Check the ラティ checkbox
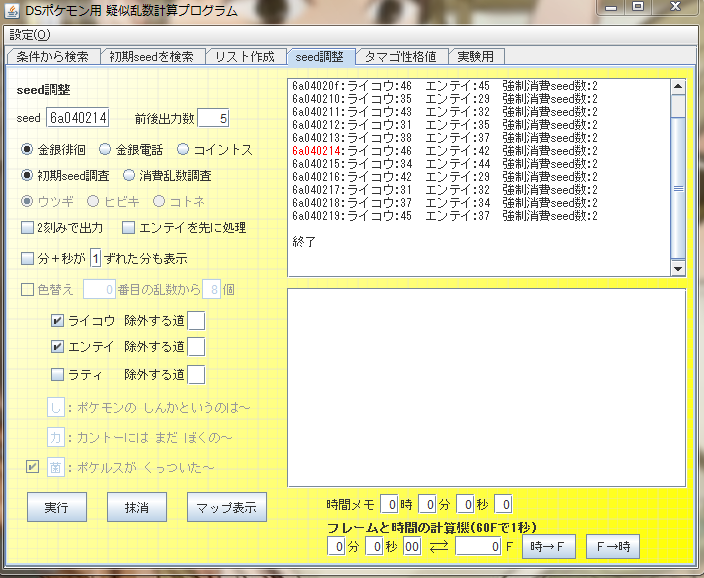 coord(57,375)
